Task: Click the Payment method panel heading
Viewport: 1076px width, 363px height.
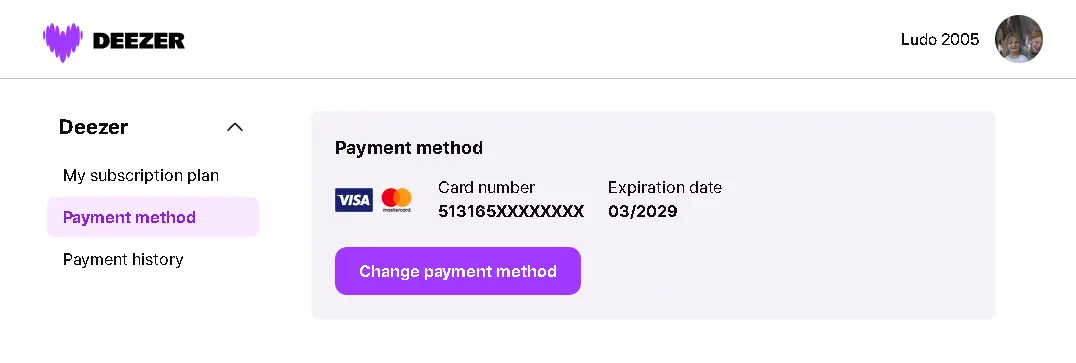Action: 409,148
